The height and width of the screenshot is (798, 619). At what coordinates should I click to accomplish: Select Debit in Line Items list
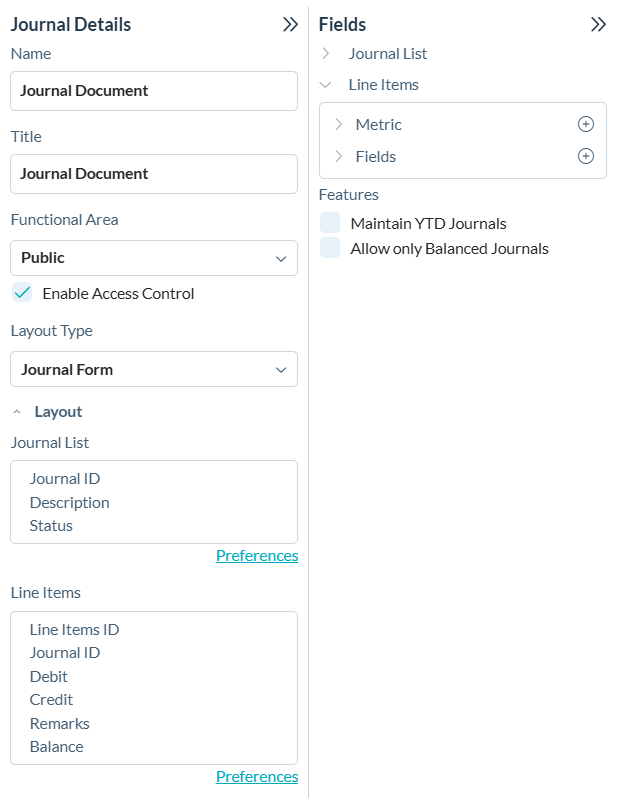pos(49,676)
